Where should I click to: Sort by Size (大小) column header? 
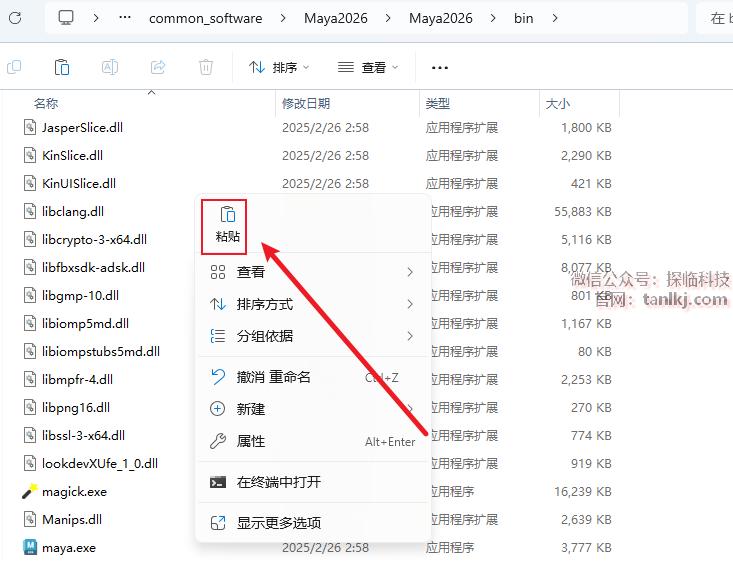coord(558,103)
